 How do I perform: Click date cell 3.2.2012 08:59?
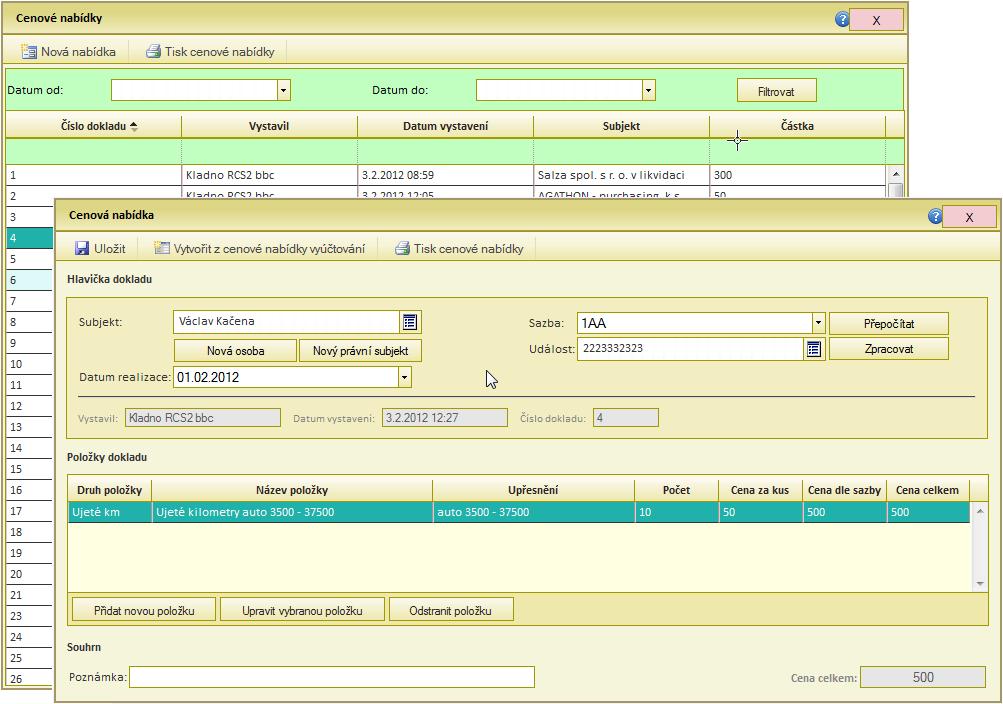[x=445, y=175]
